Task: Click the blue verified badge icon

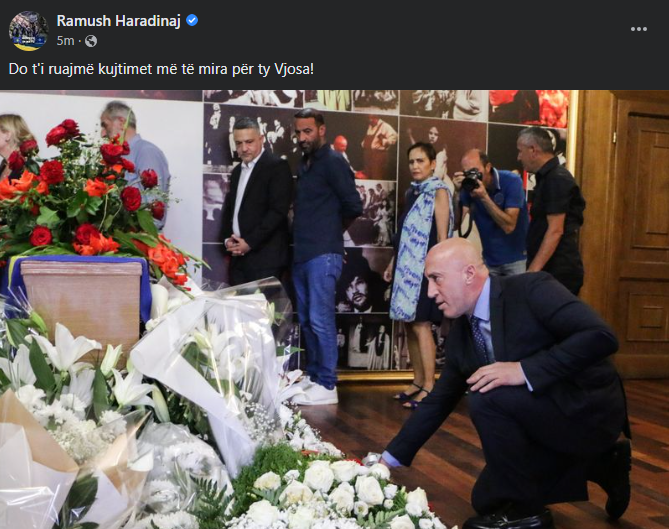Action: coord(192,20)
